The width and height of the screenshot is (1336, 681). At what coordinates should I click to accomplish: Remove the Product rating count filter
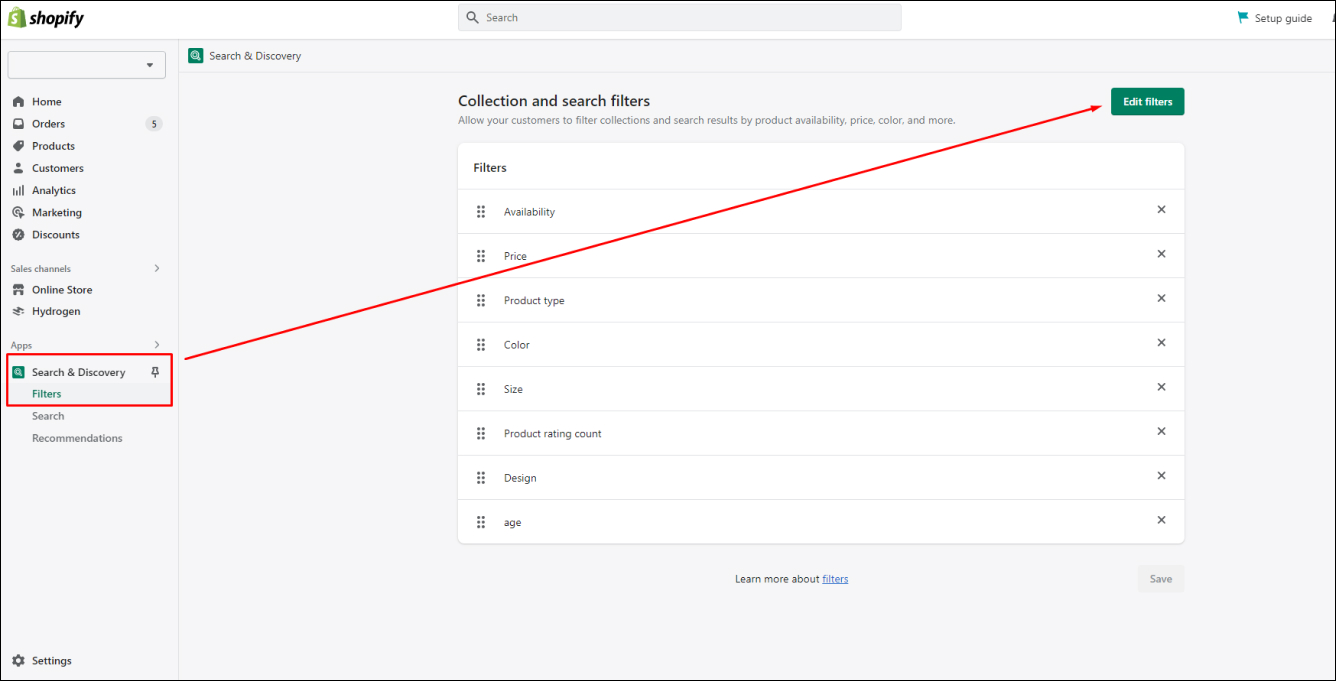pos(1161,431)
